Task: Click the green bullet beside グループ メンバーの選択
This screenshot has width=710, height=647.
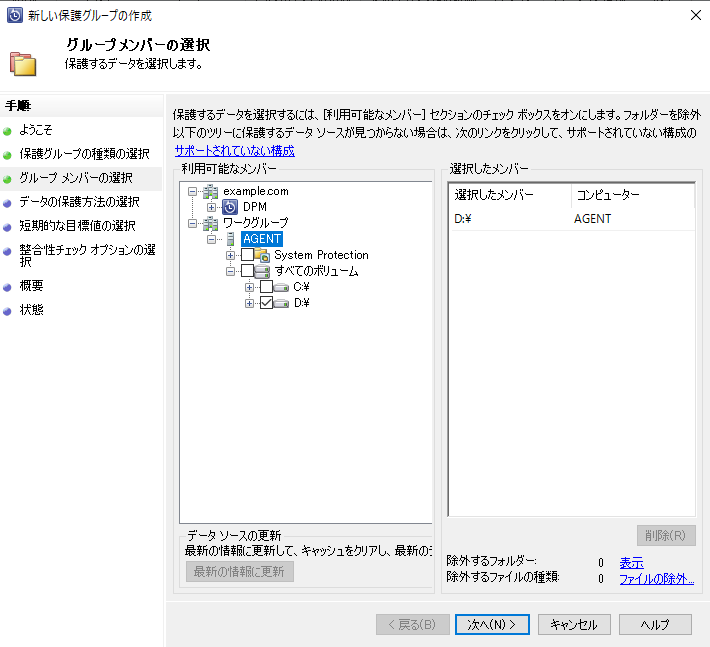Action: tap(7, 179)
